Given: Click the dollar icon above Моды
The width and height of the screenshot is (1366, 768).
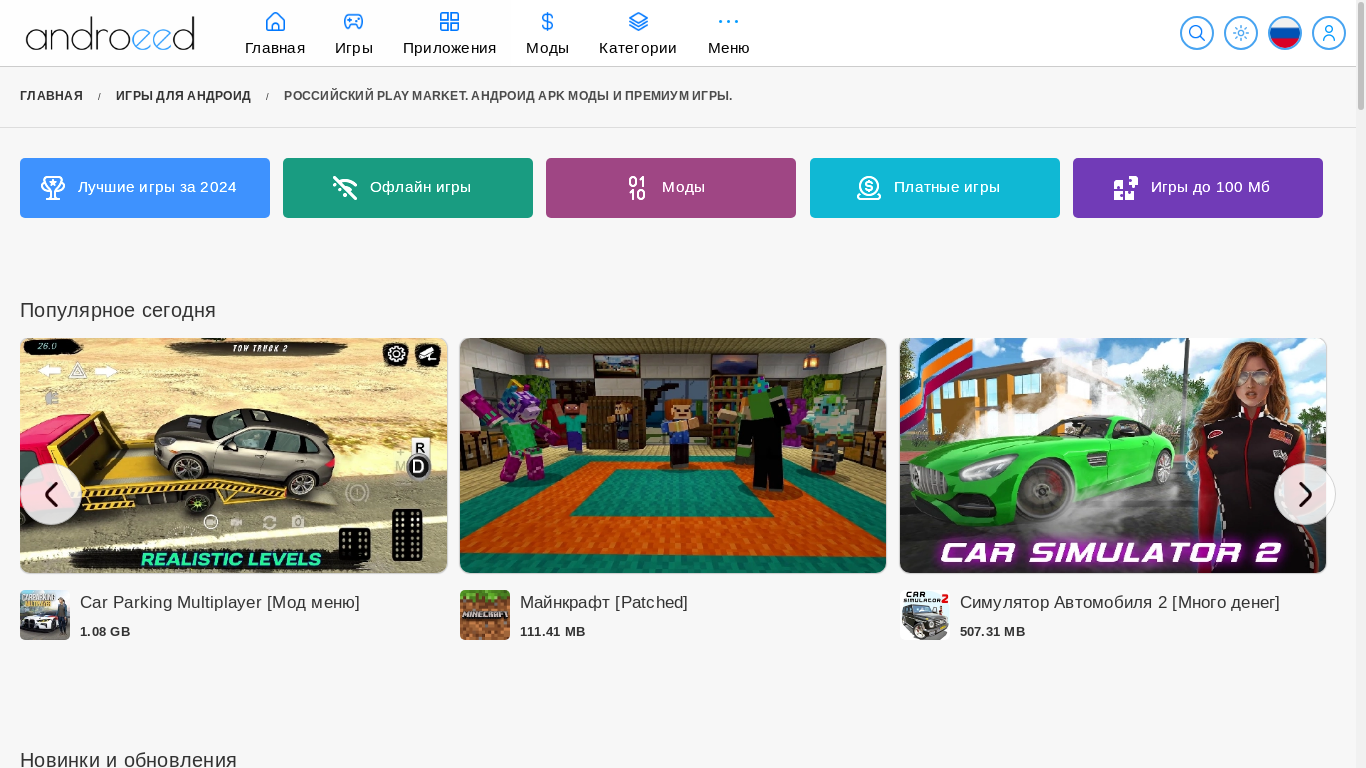Looking at the screenshot, I should (x=547, y=21).
